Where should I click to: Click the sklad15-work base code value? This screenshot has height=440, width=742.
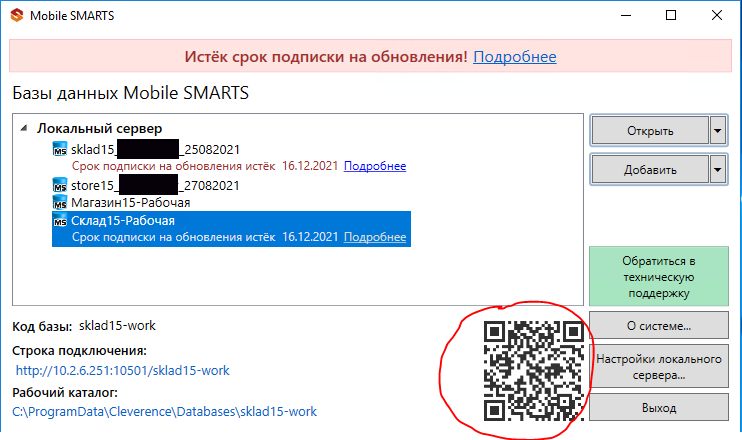click(117, 326)
